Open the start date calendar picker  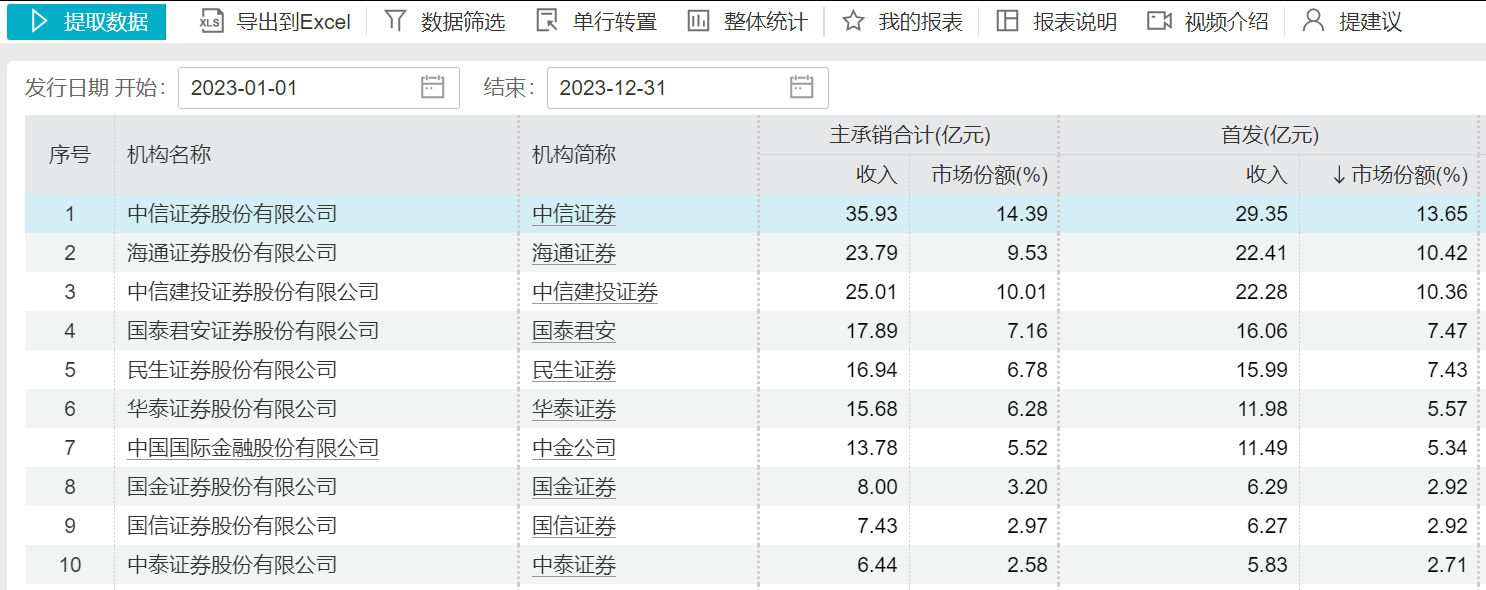tap(432, 87)
